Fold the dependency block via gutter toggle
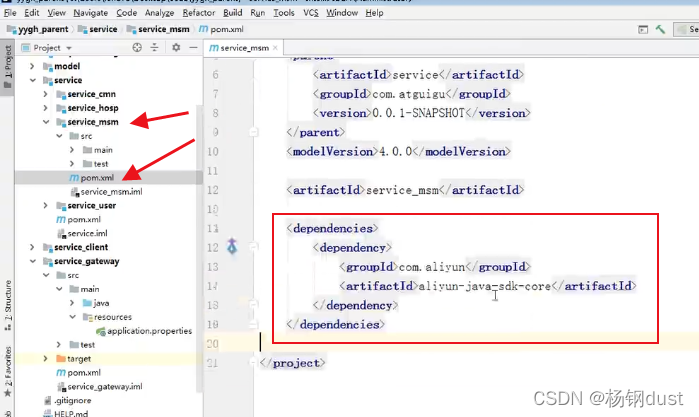Image resolution: width=699 pixels, height=417 pixels. point(253,246)
